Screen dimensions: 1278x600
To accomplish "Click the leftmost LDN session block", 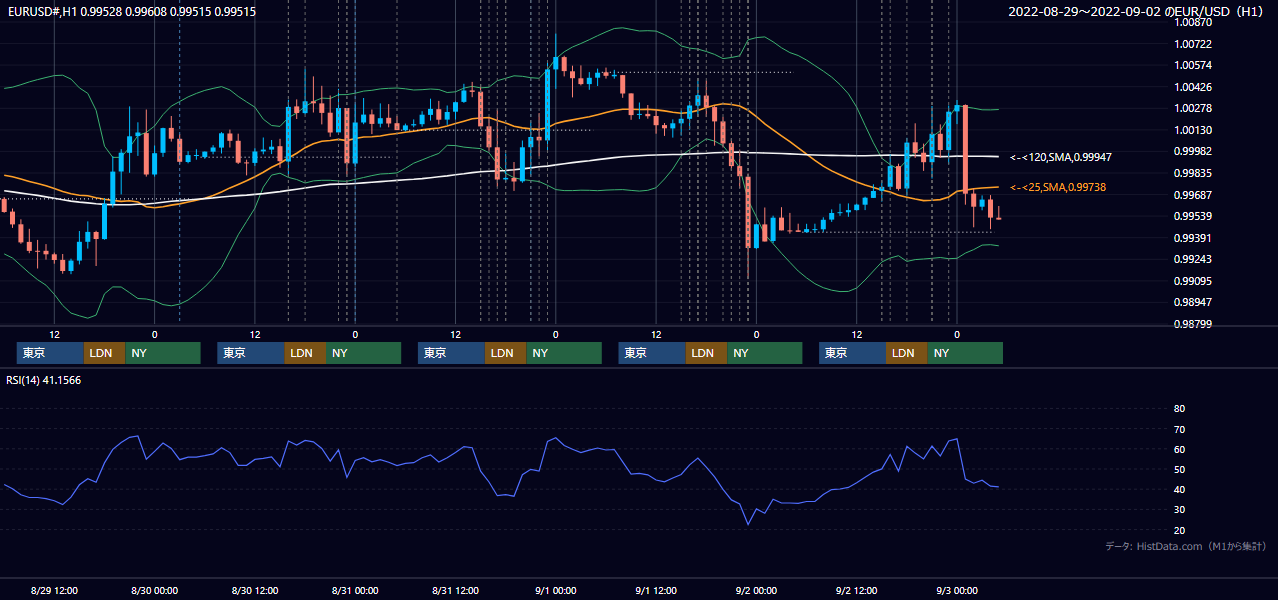I will pos(105,353).
